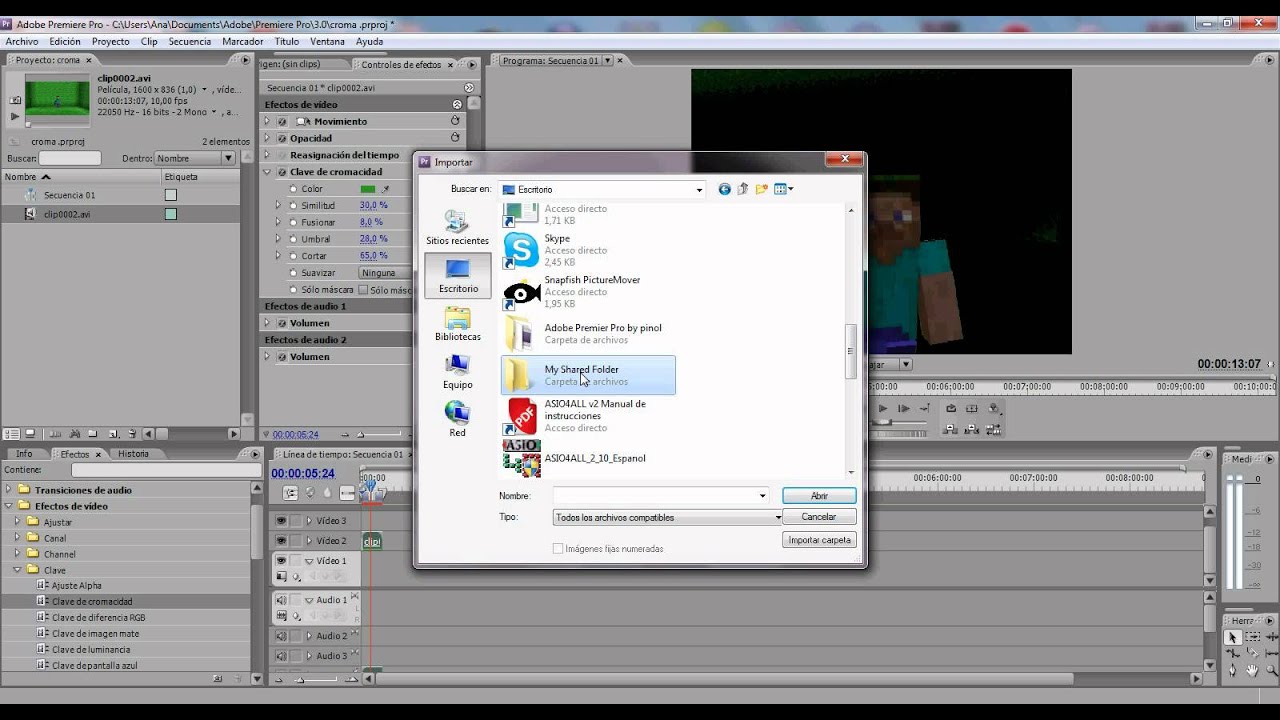Switch to the Info tab
This screenshot has height=720, width=1280.
24,454
